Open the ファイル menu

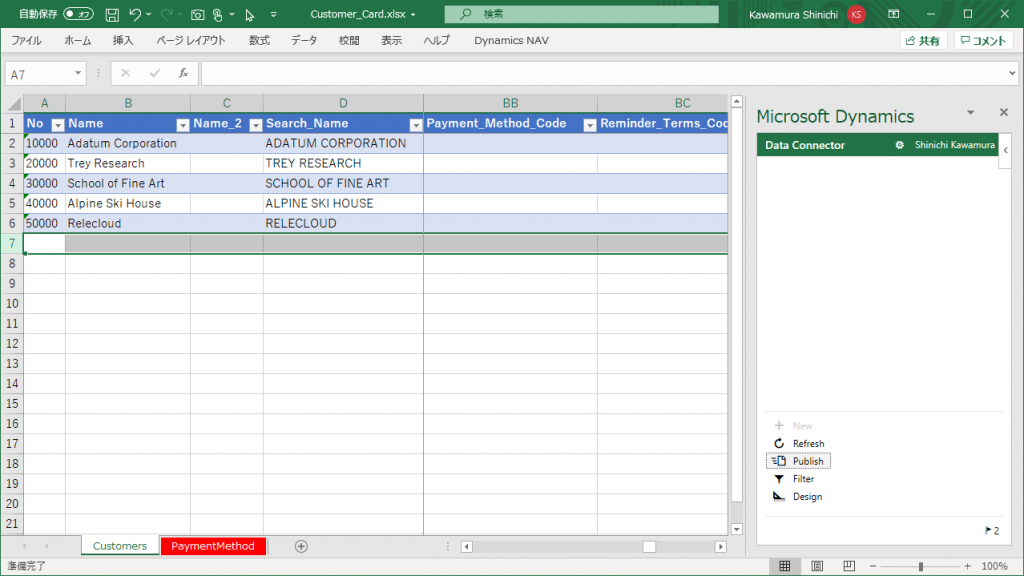tap(26, 40)
